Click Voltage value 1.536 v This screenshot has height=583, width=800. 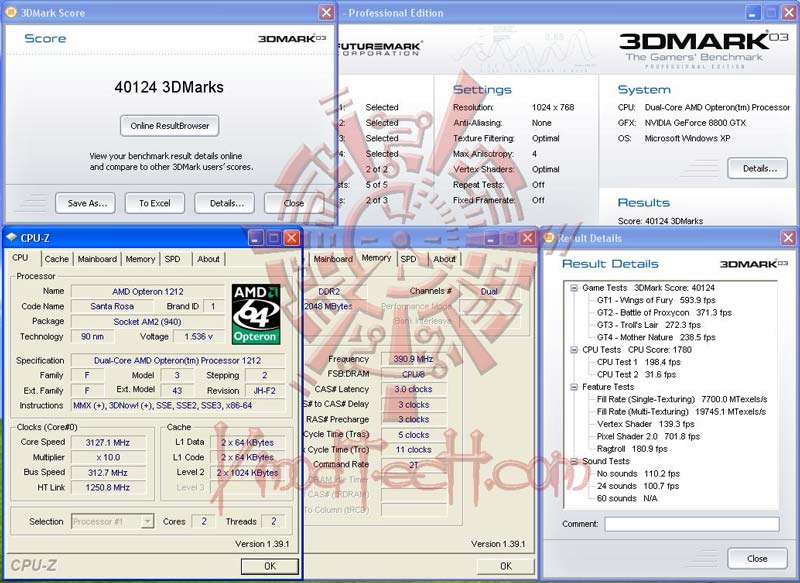point(198,337)
